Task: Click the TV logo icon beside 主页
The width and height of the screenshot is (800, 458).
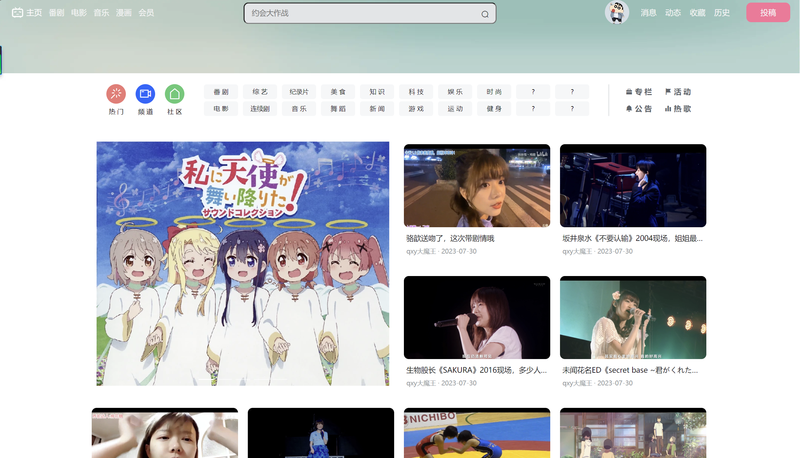Action: (x=17, y=13)
